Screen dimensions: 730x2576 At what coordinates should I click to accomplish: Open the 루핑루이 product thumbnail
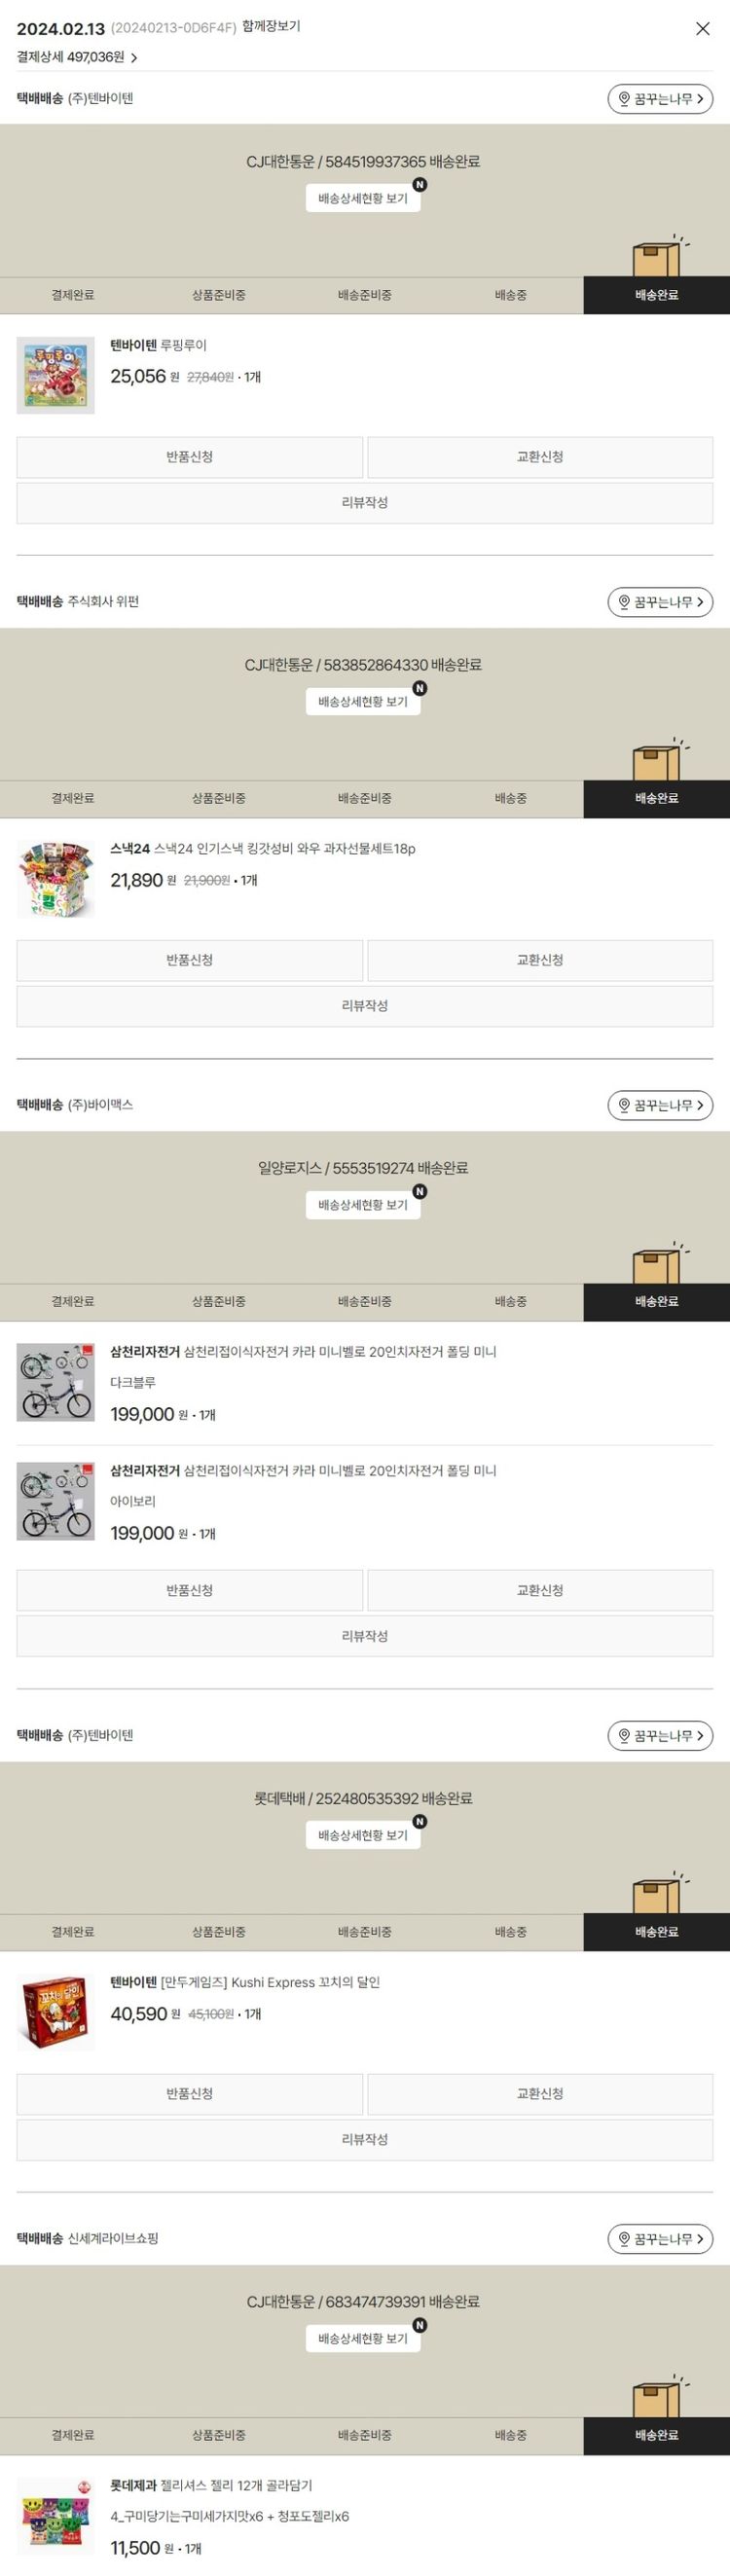56,375
